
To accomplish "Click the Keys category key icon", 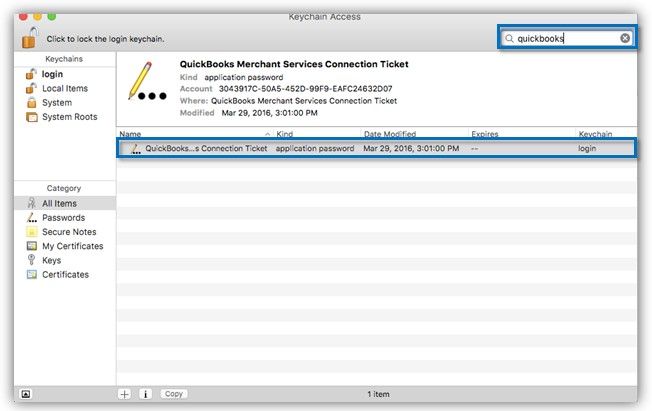I will pyautogui.click(x=31, y=260).
